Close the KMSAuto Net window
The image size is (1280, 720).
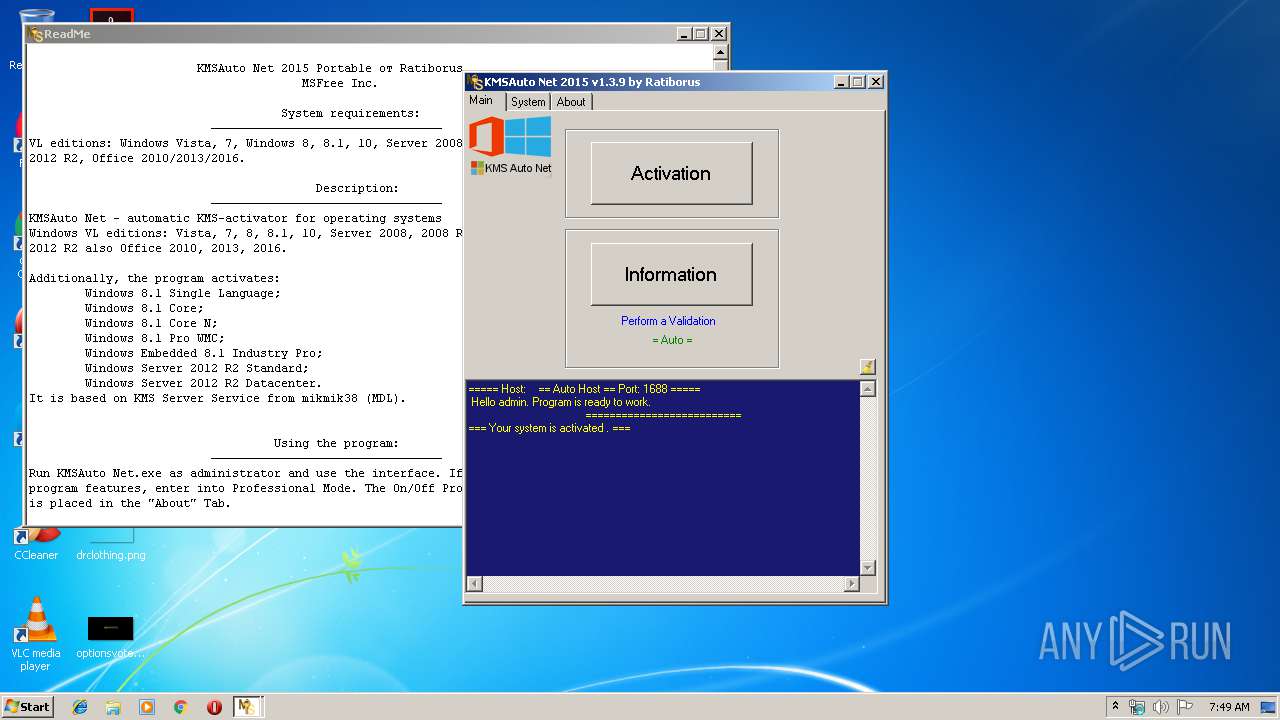[x=876, y=82]
